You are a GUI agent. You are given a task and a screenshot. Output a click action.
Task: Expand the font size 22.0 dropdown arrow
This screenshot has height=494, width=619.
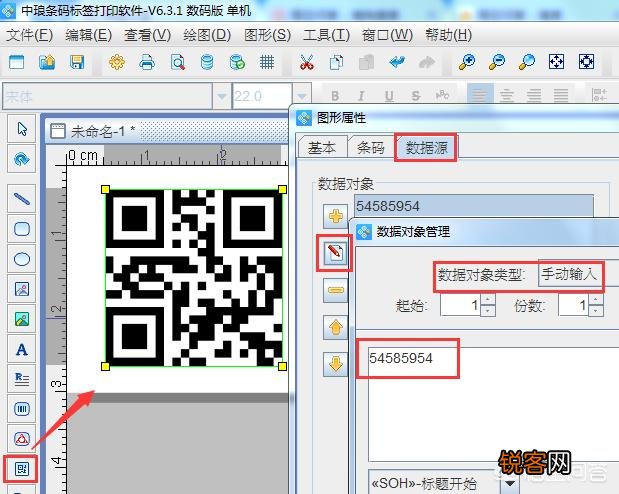coord(302,96)
